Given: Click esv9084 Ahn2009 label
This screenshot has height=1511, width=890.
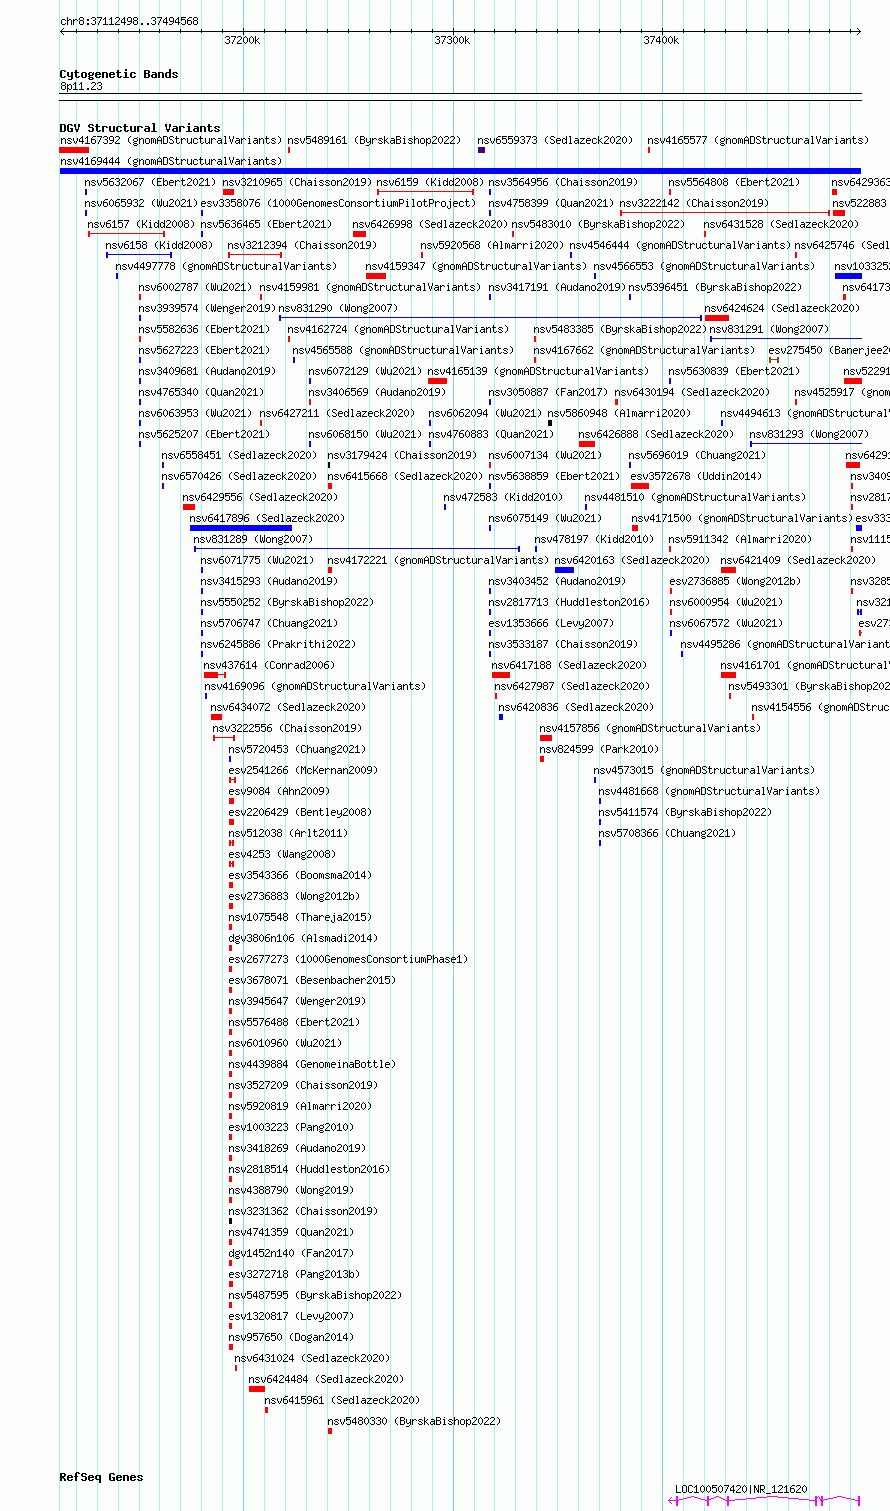Looking at the screenshot, I should coord(279,791).
